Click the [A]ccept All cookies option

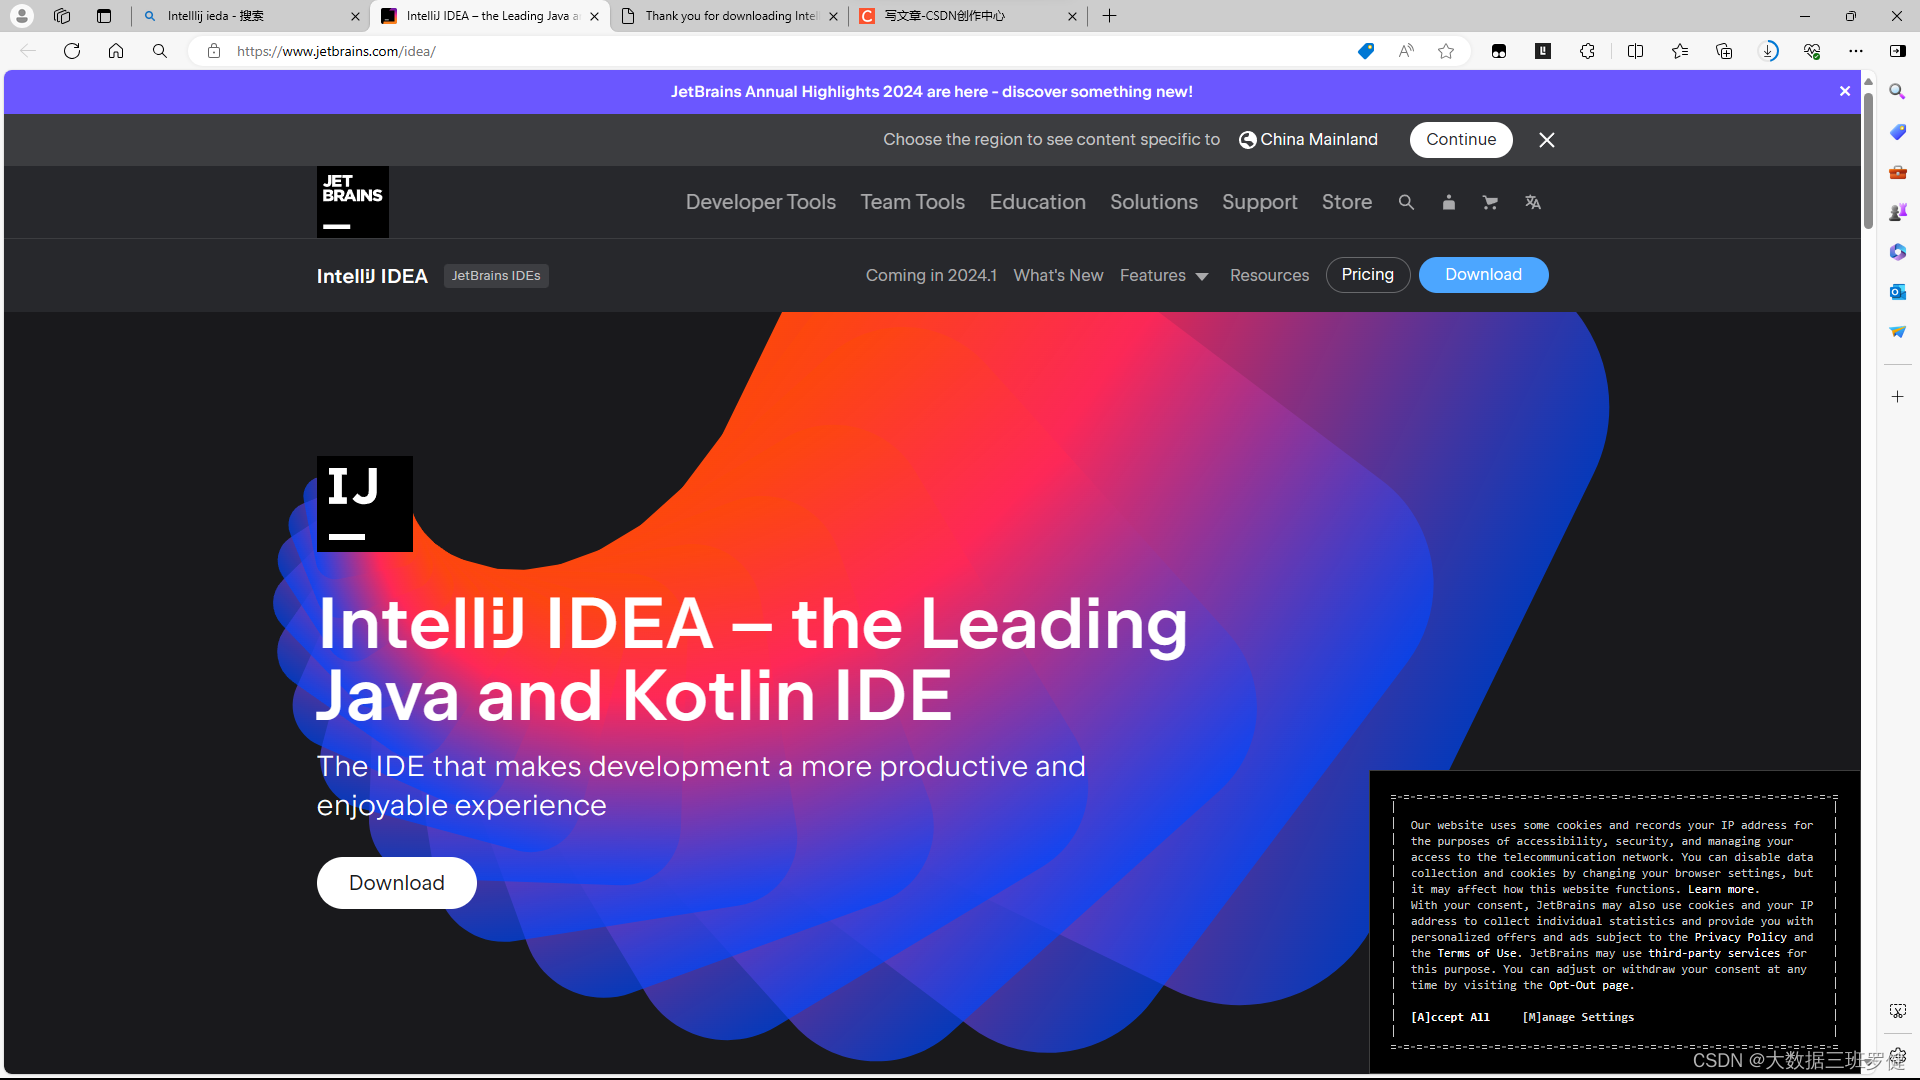point(1450,1017)
